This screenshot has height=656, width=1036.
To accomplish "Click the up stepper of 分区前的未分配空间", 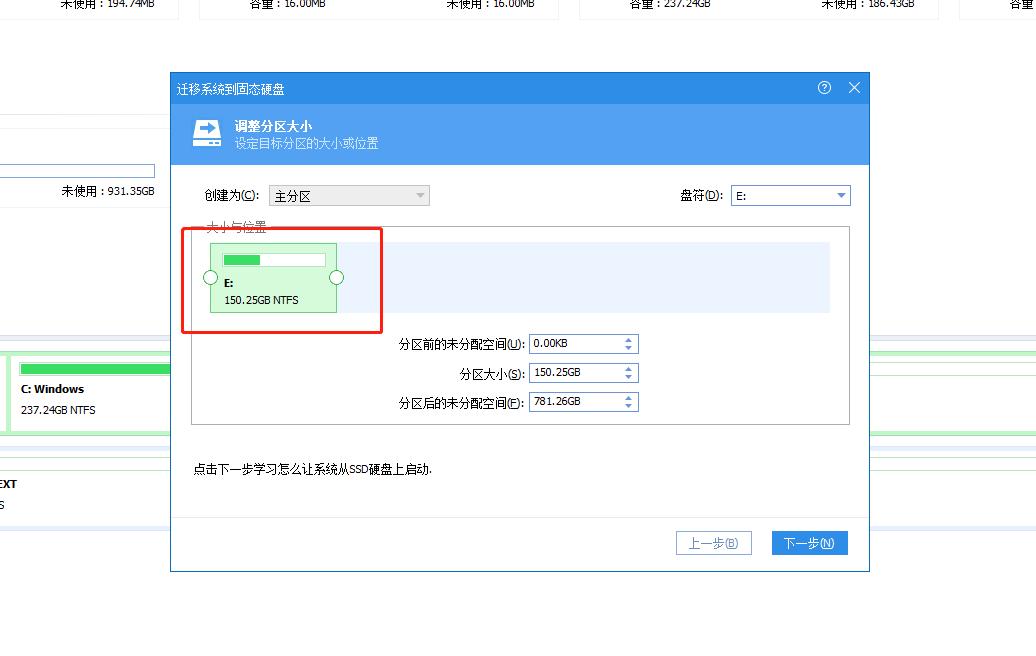I will [x=628, y=339].
